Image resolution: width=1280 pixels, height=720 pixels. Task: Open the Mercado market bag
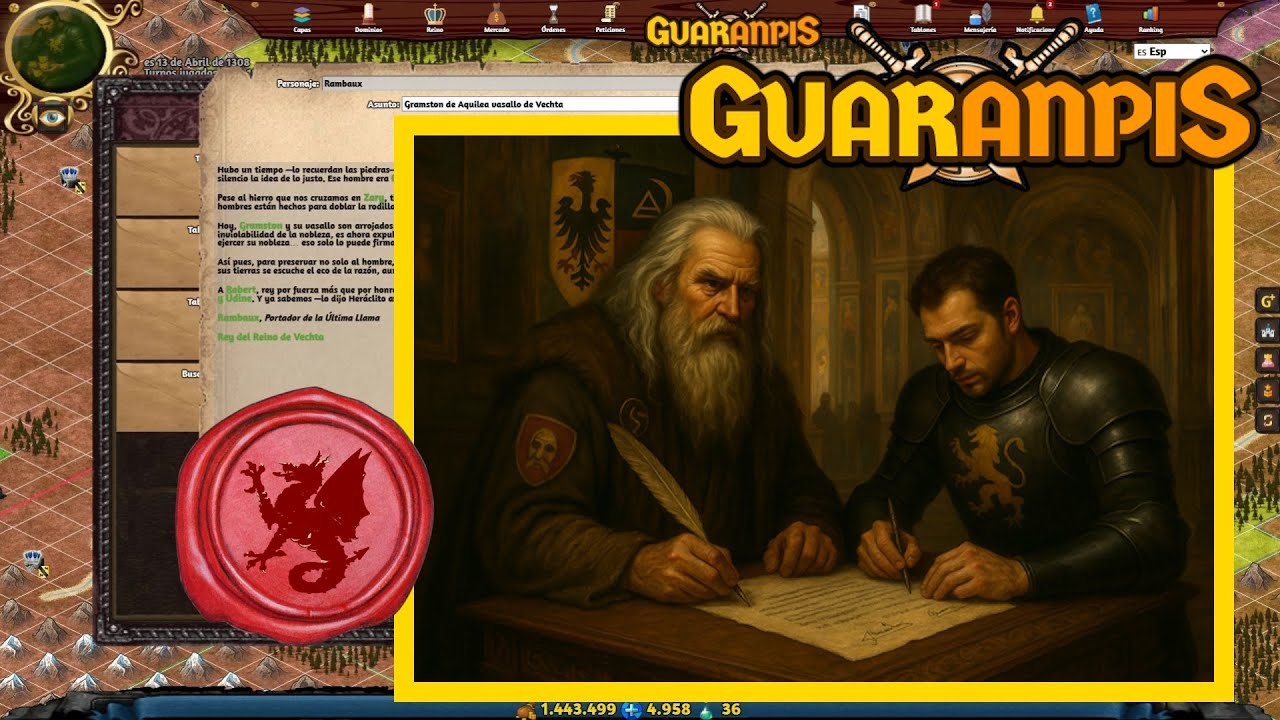click(x=497, y=18)
